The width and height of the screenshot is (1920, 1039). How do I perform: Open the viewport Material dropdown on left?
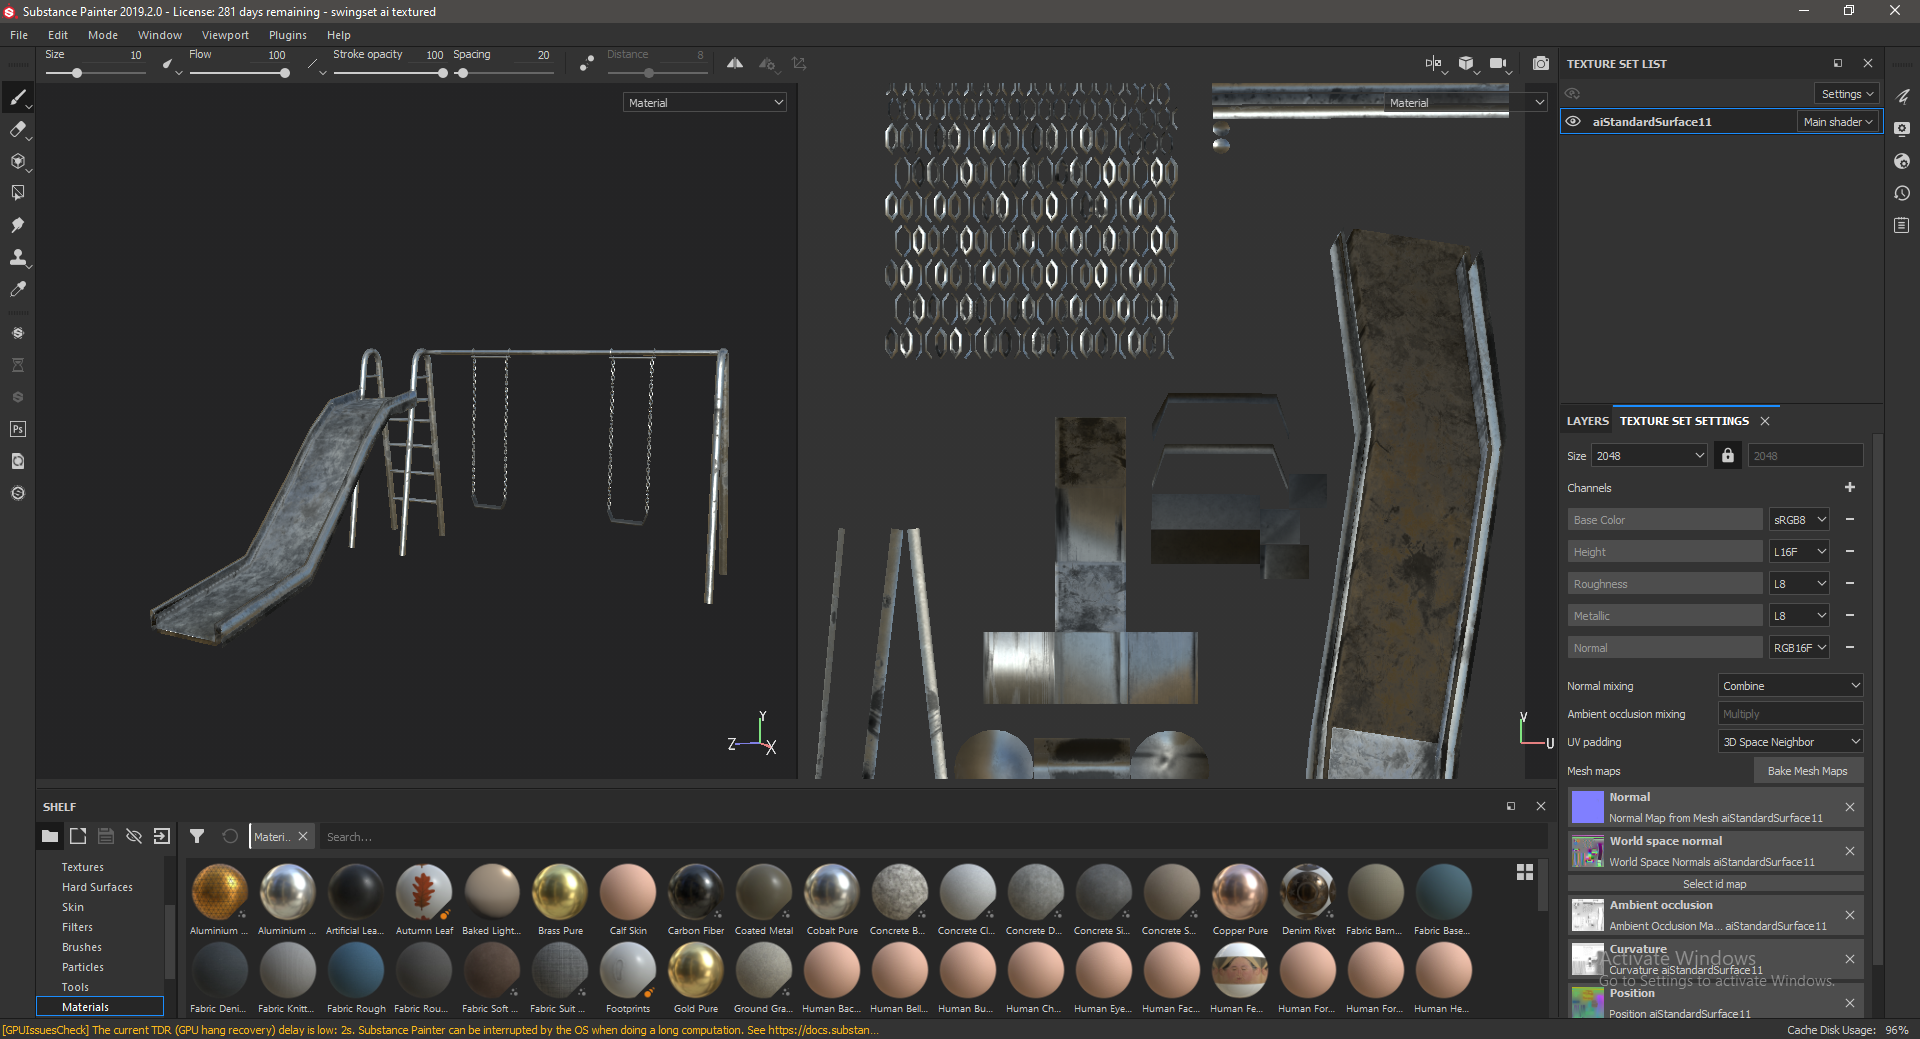click(x=705, y=102)
